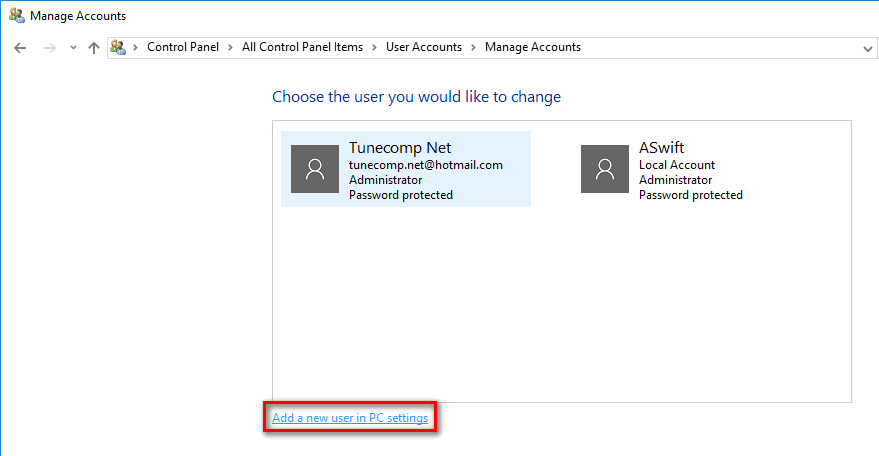Click the User Accounts icon in address bar
Image resolution: width=879 pixels, height=456 pixels.
(118, 48)
